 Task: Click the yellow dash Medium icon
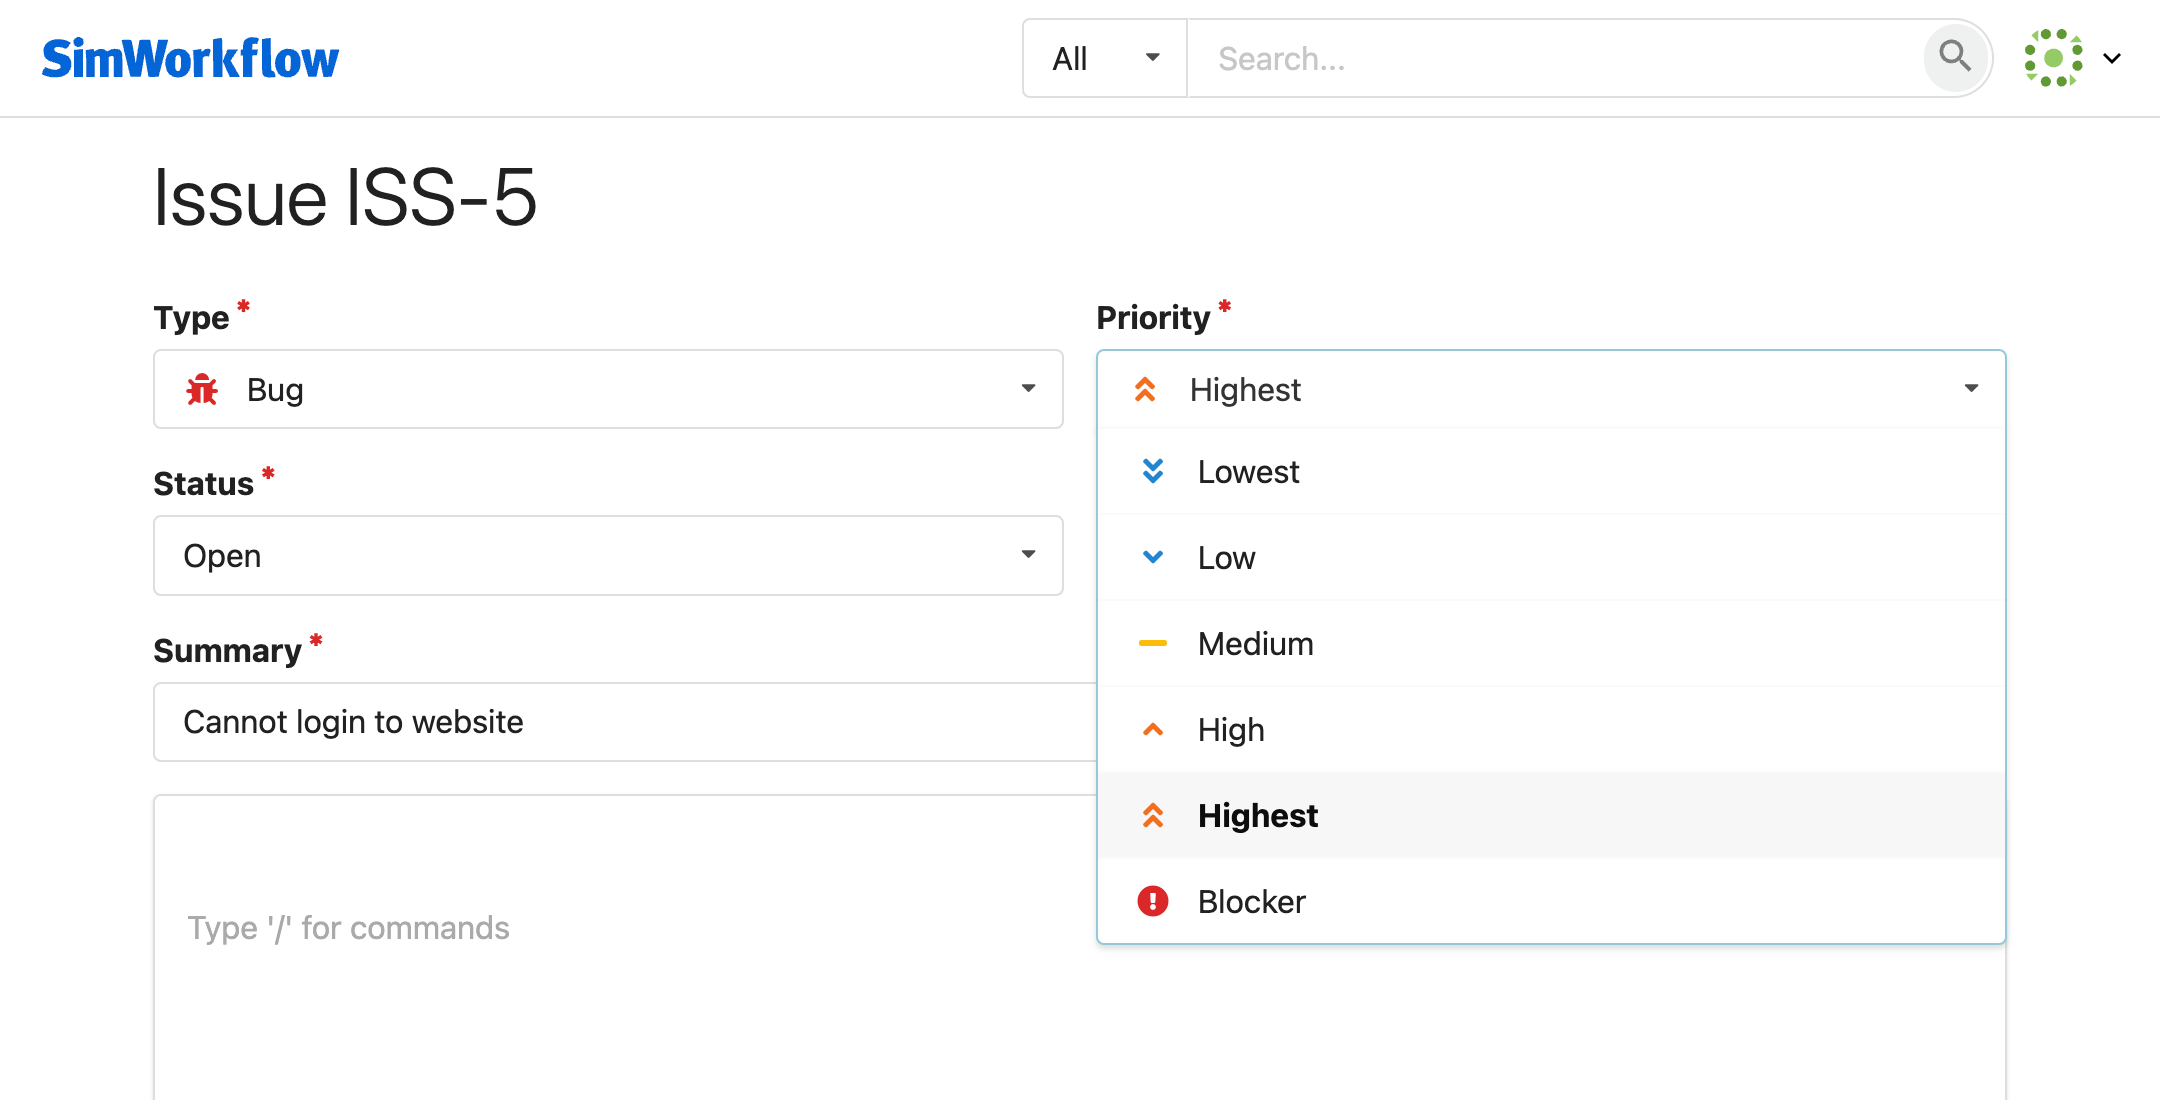click(x=1153, y=643)
